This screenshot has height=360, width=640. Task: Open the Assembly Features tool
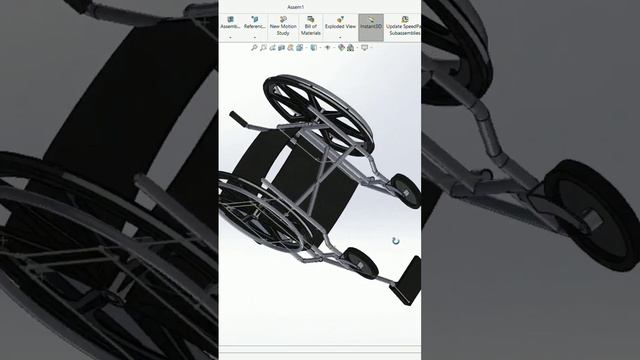click(x=230, y=23)
